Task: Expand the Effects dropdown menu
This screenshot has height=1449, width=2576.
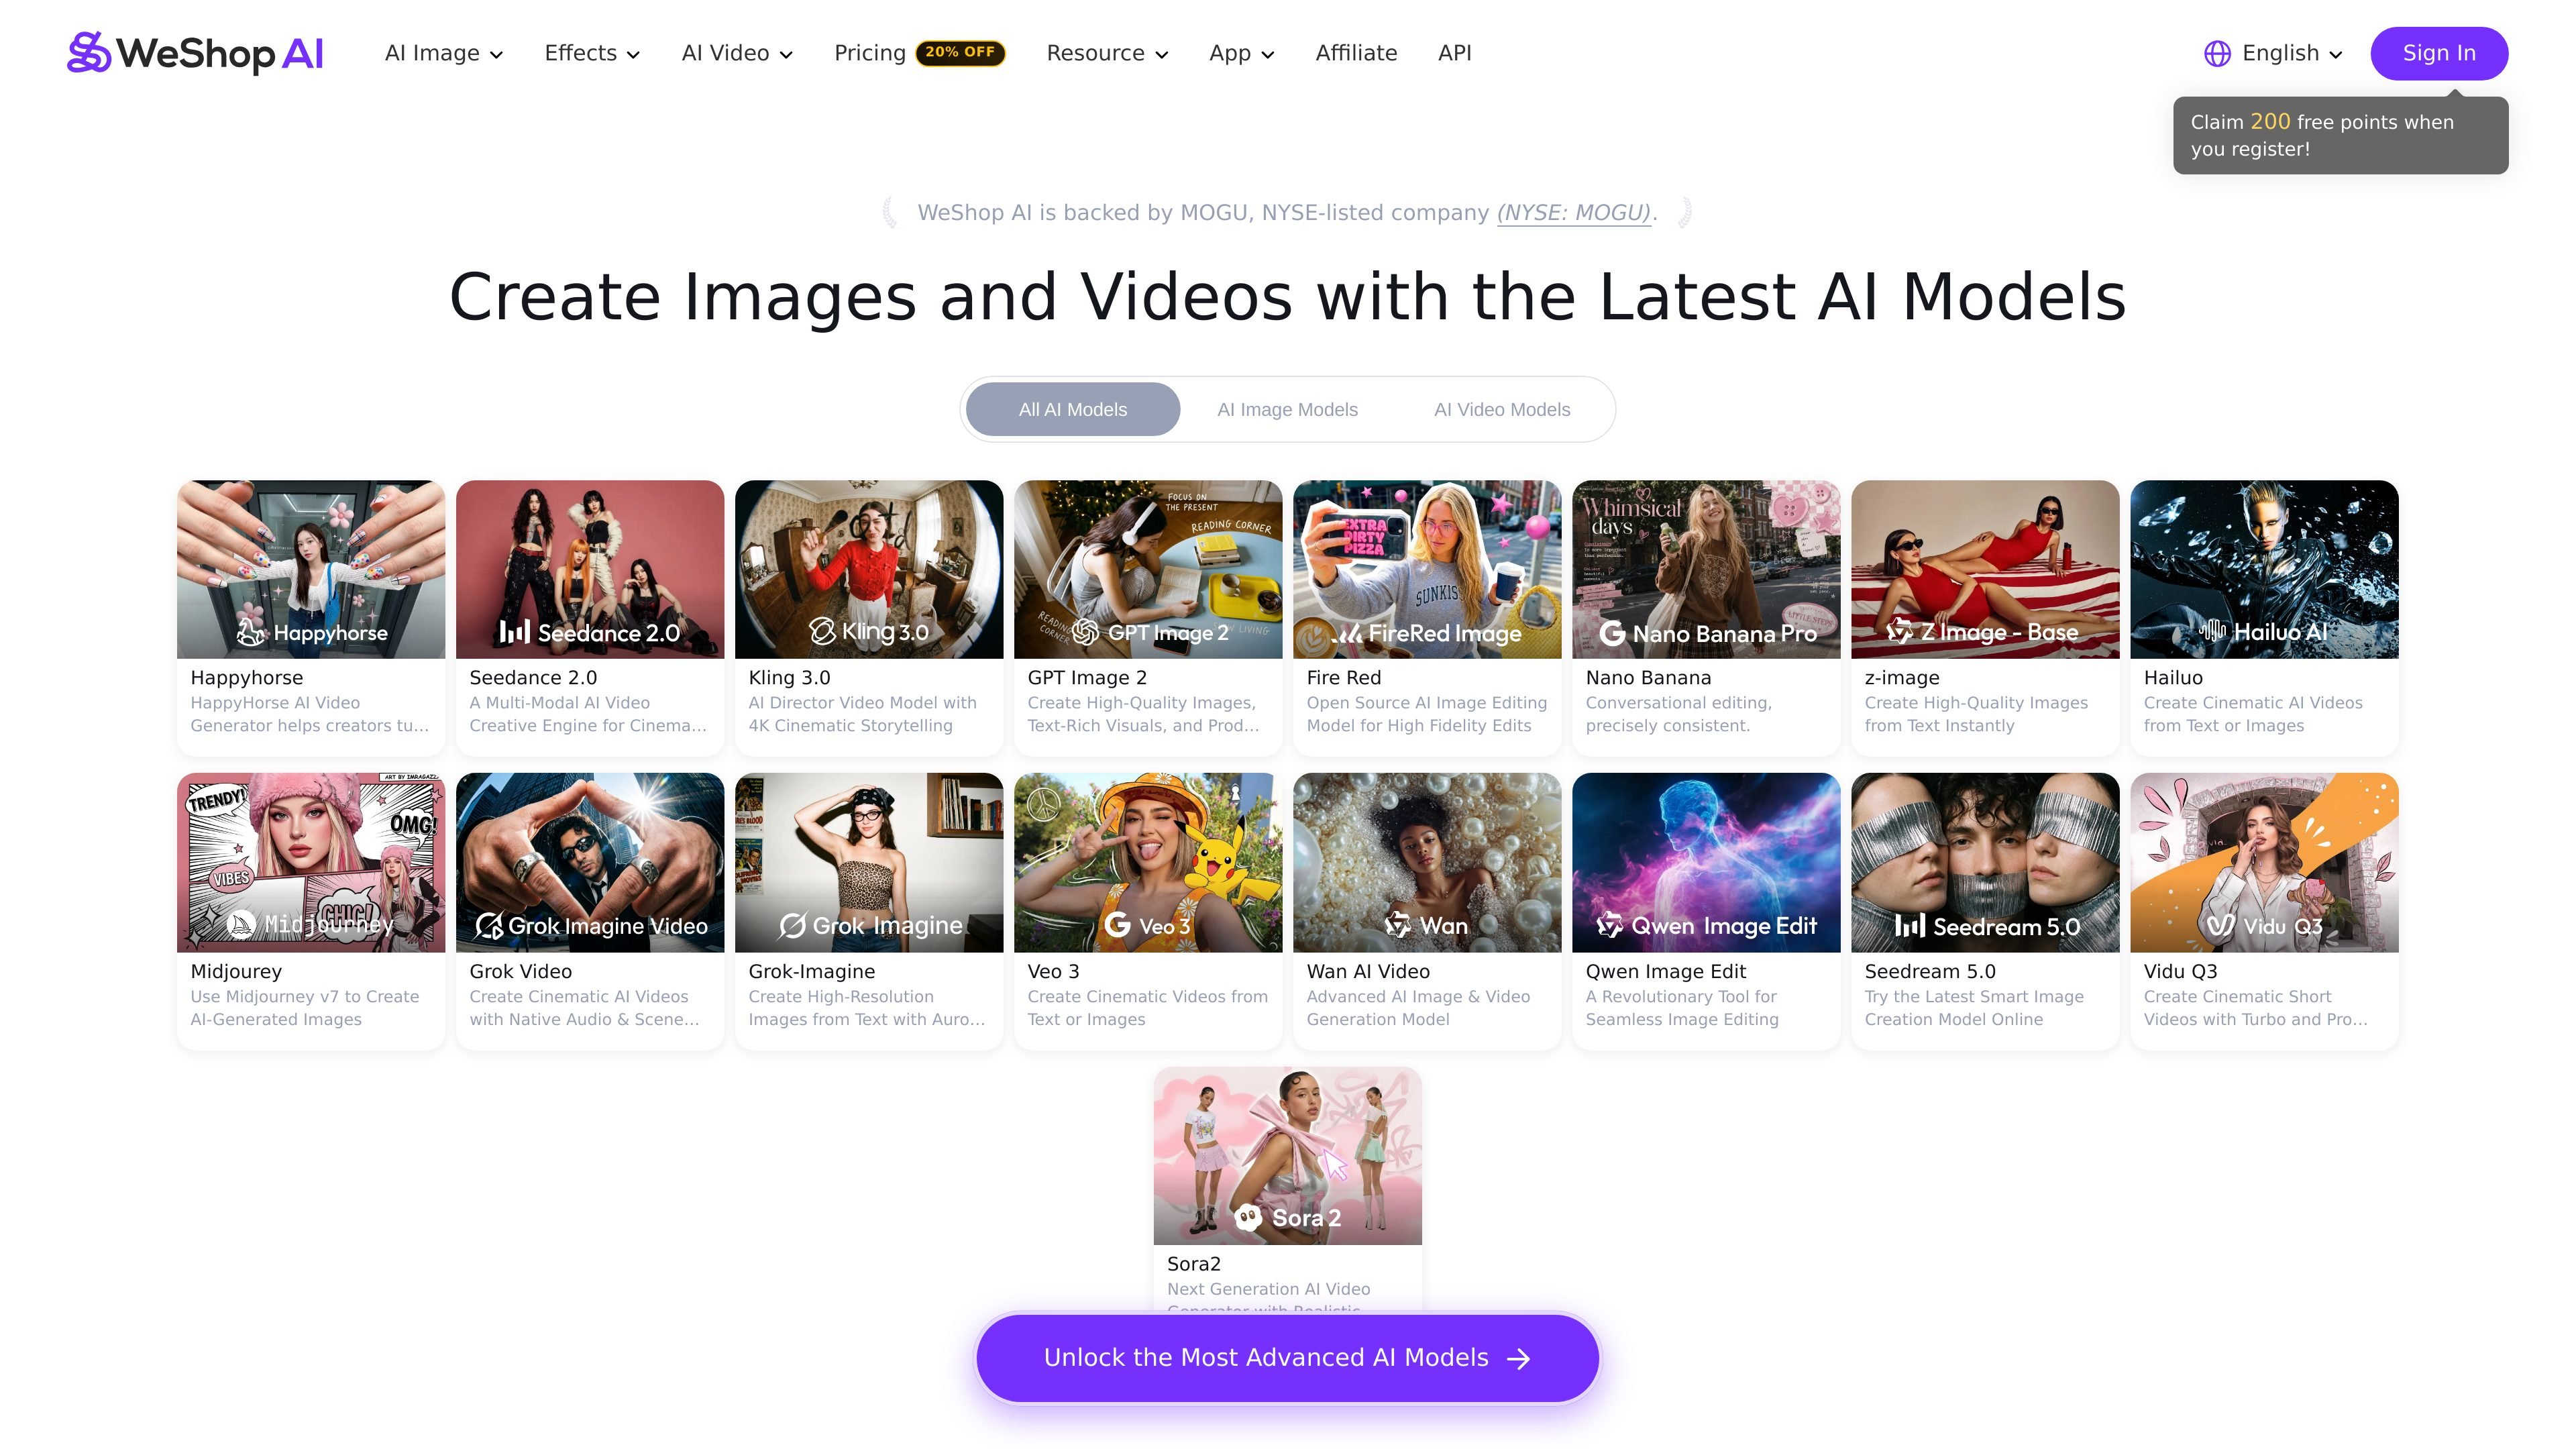Action: coord(592,53)
